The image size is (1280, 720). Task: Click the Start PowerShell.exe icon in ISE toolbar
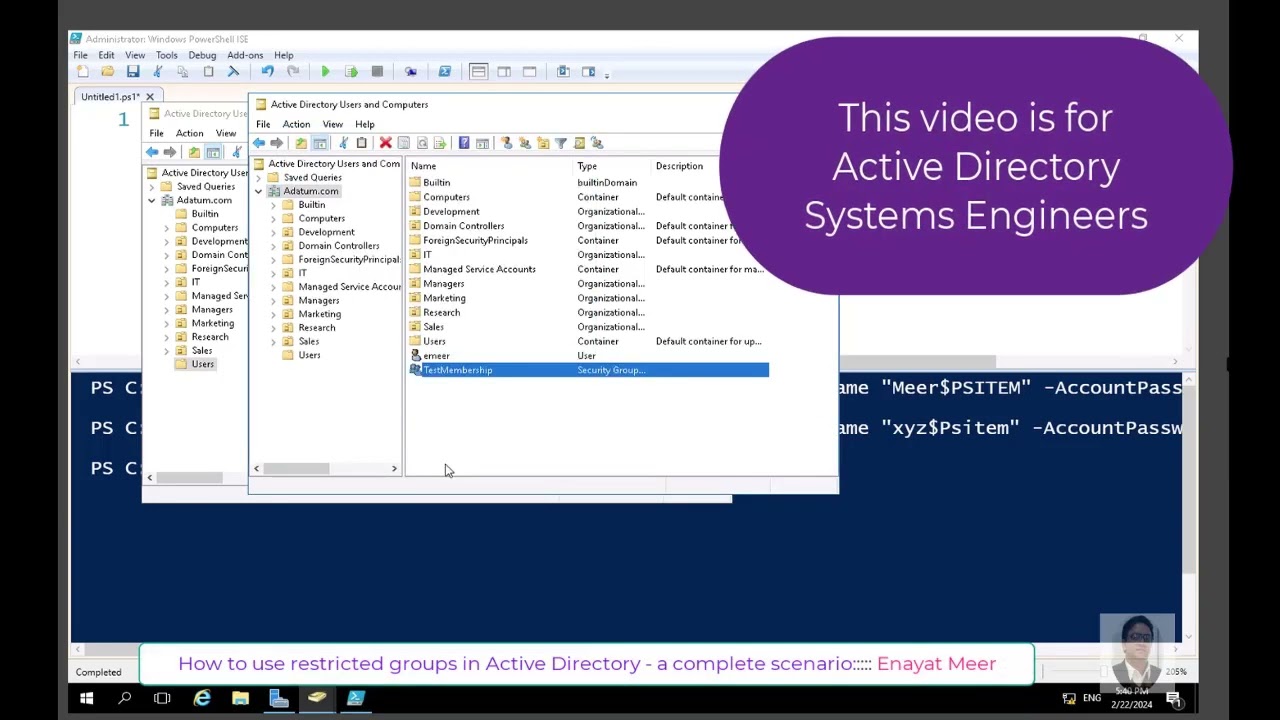coord(444,72)
